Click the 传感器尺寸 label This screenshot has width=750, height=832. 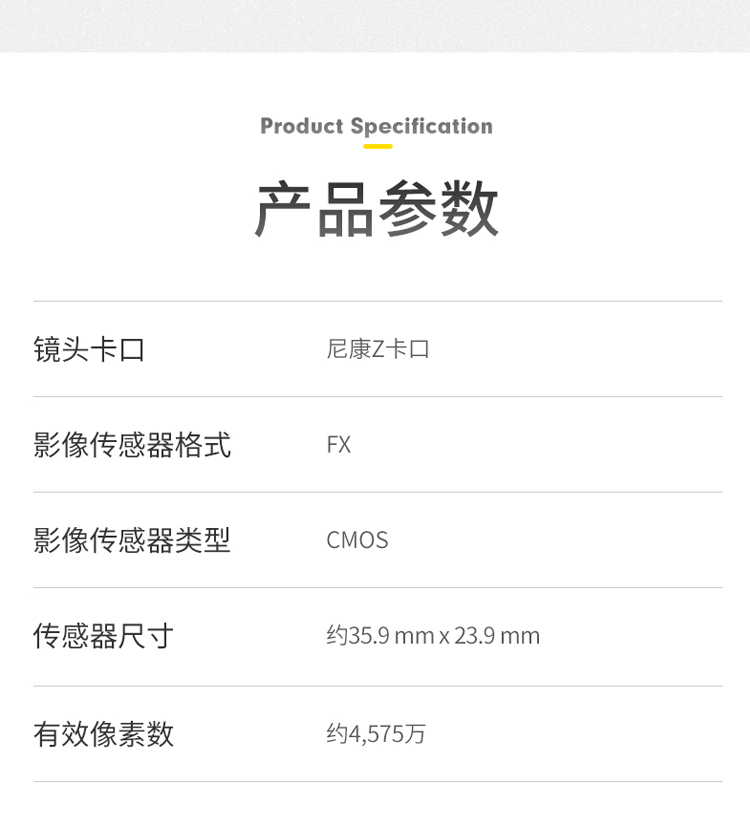click(103, 636)
